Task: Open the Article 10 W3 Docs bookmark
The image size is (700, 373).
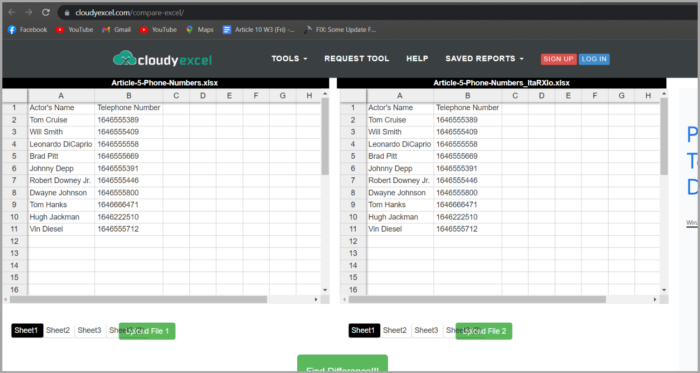Action: (x=259, y=30)
